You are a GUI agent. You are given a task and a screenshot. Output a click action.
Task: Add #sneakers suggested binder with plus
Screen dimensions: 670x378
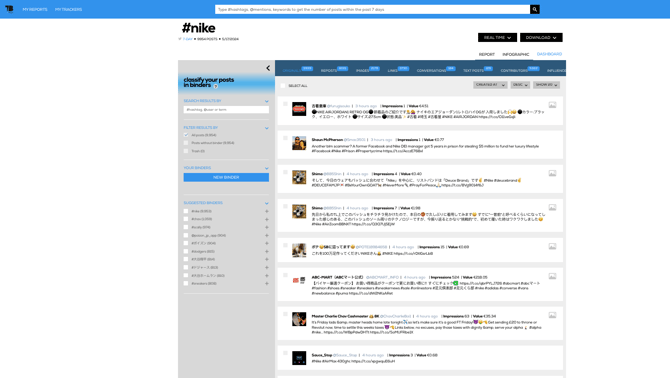click(267, 284)
